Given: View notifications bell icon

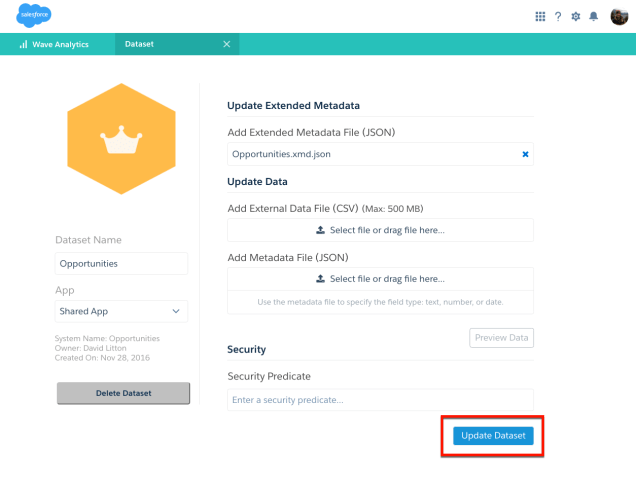Looking at the screenshot, I should pyautogui.click(x=593, y=16).
